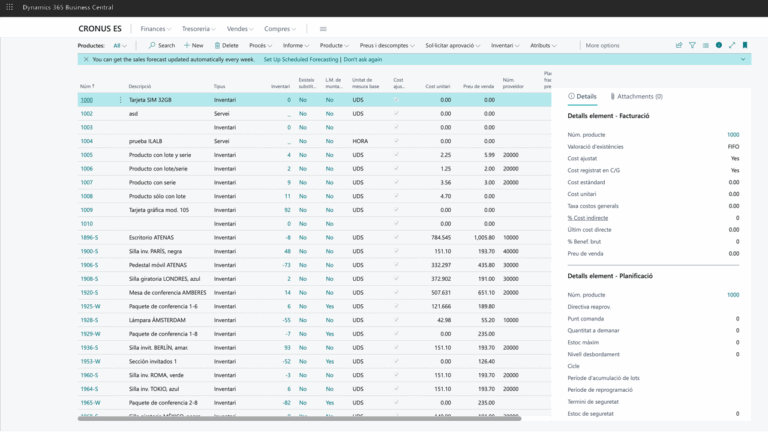Click 'Mesa de conferencia AMBERES' cell
The width and height of the screenshot is (768, 432).
point(168,292)
